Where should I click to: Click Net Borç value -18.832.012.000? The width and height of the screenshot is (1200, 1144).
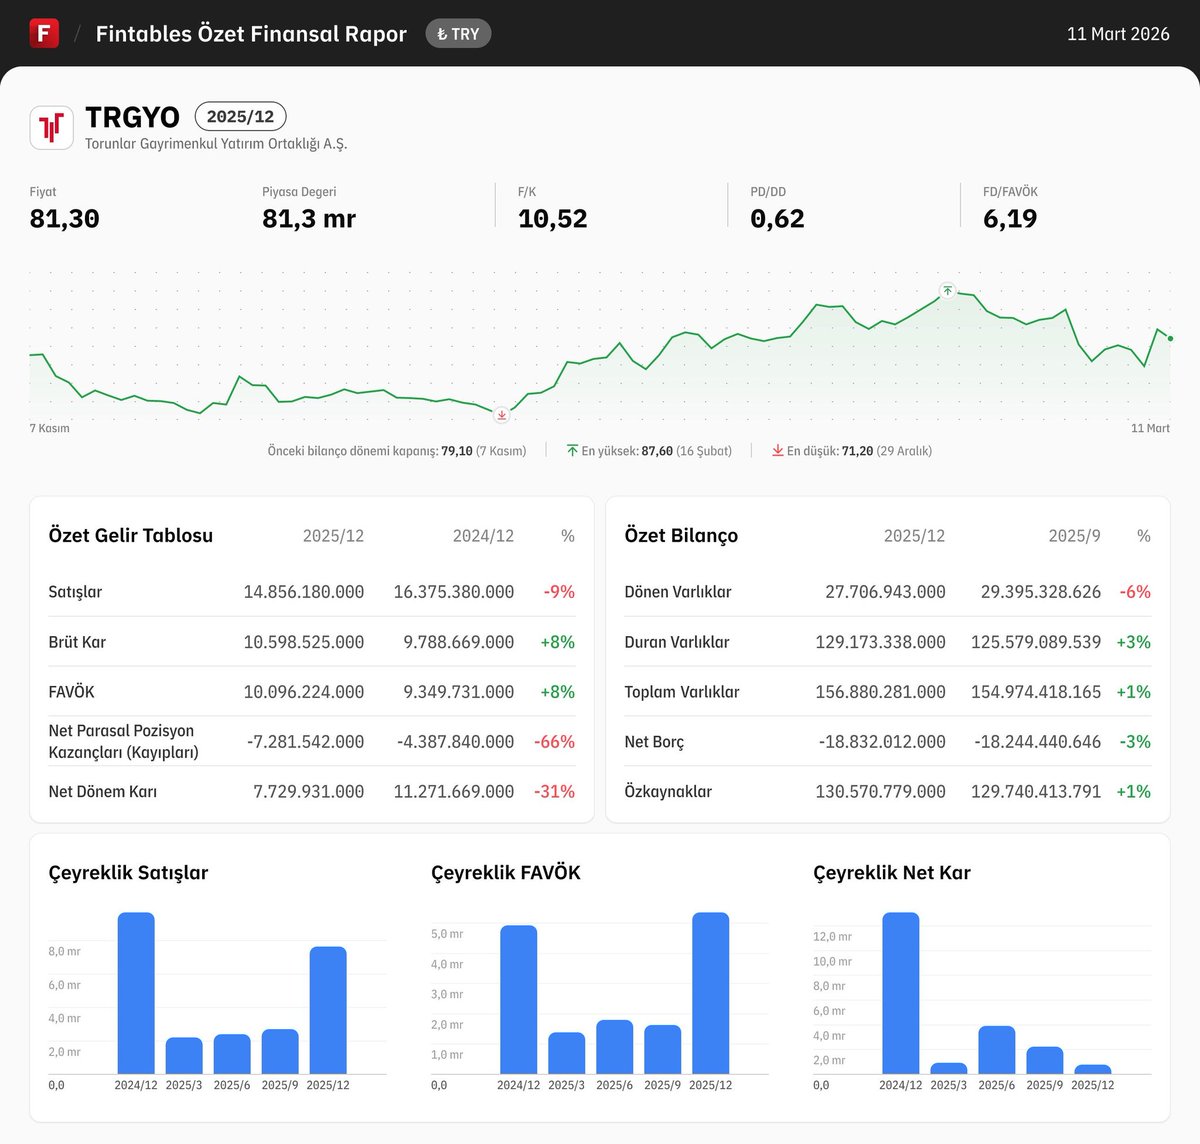click(x=882, y=742)
